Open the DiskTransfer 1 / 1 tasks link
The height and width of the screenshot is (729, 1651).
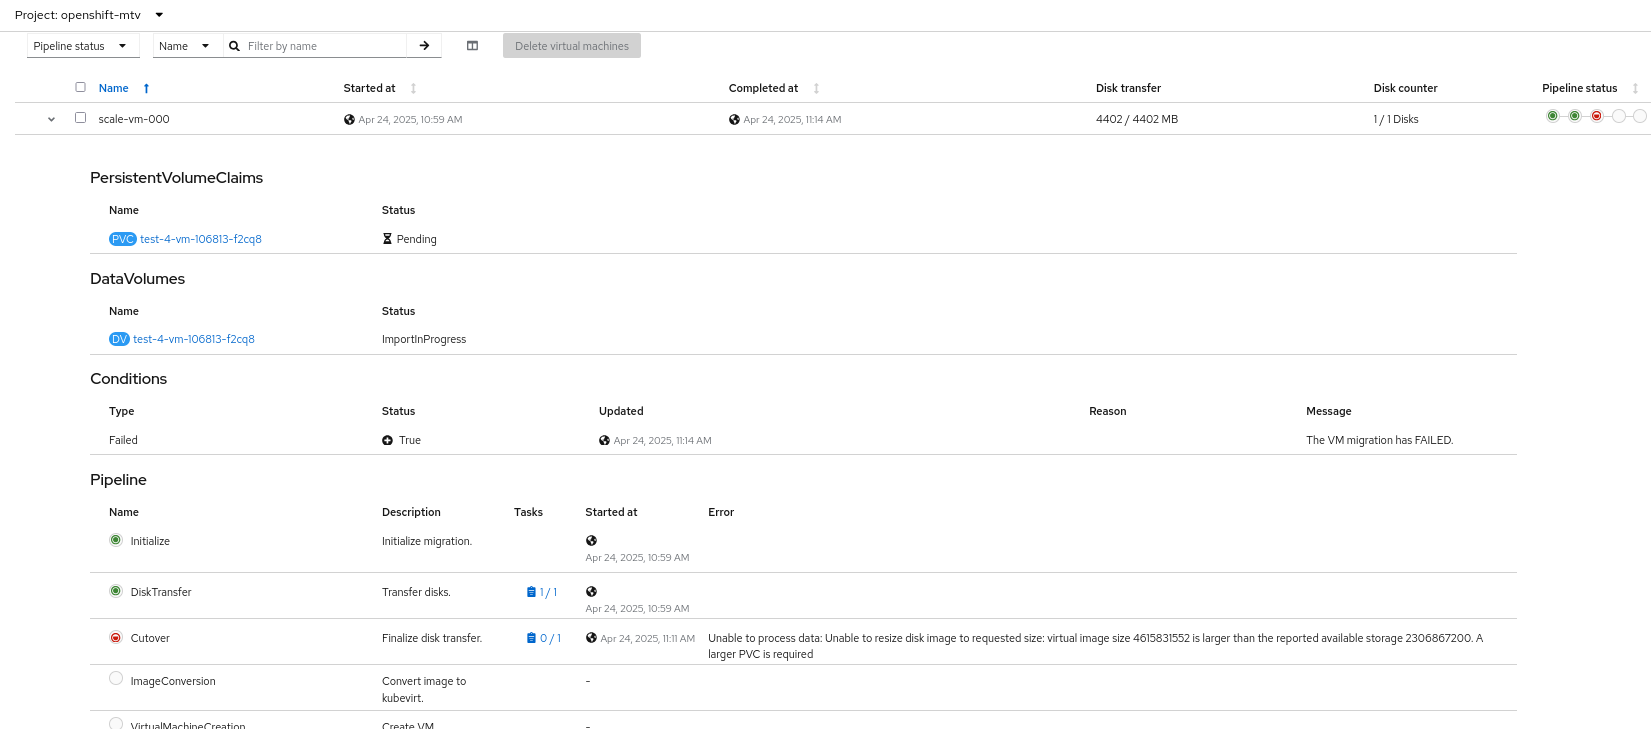(x=542, y=592)
